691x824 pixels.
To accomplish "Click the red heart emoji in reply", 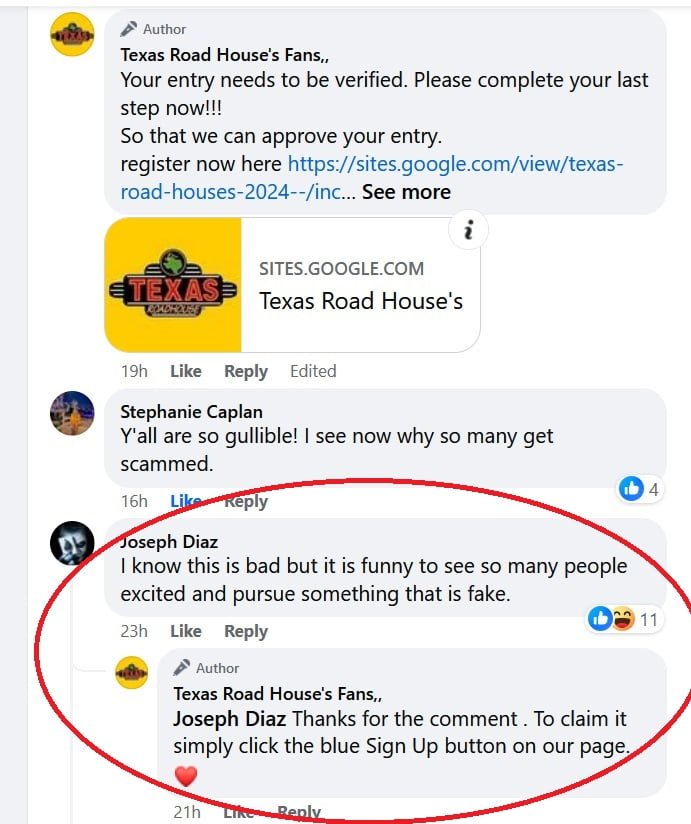I will [x=185, y=776].
